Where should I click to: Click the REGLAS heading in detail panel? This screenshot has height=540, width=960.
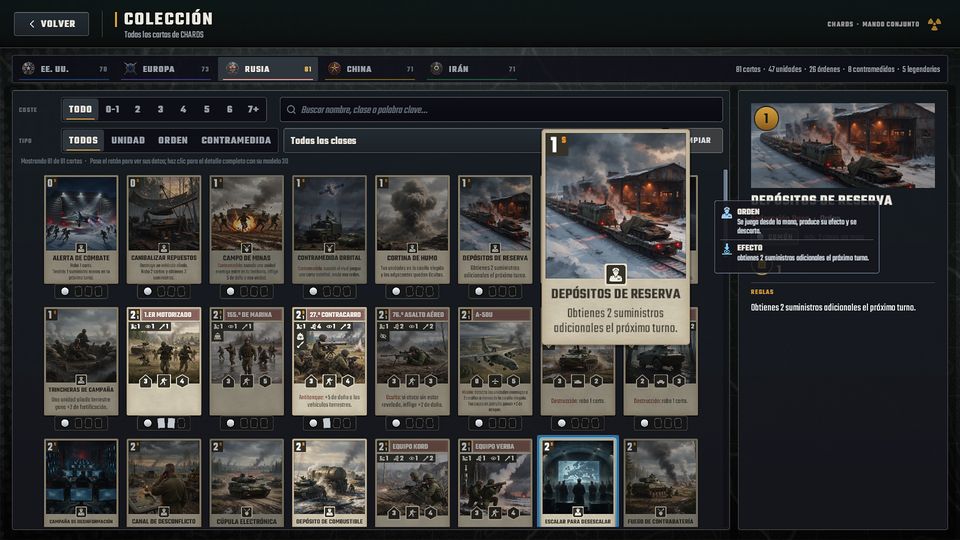[x=762, y=292]
